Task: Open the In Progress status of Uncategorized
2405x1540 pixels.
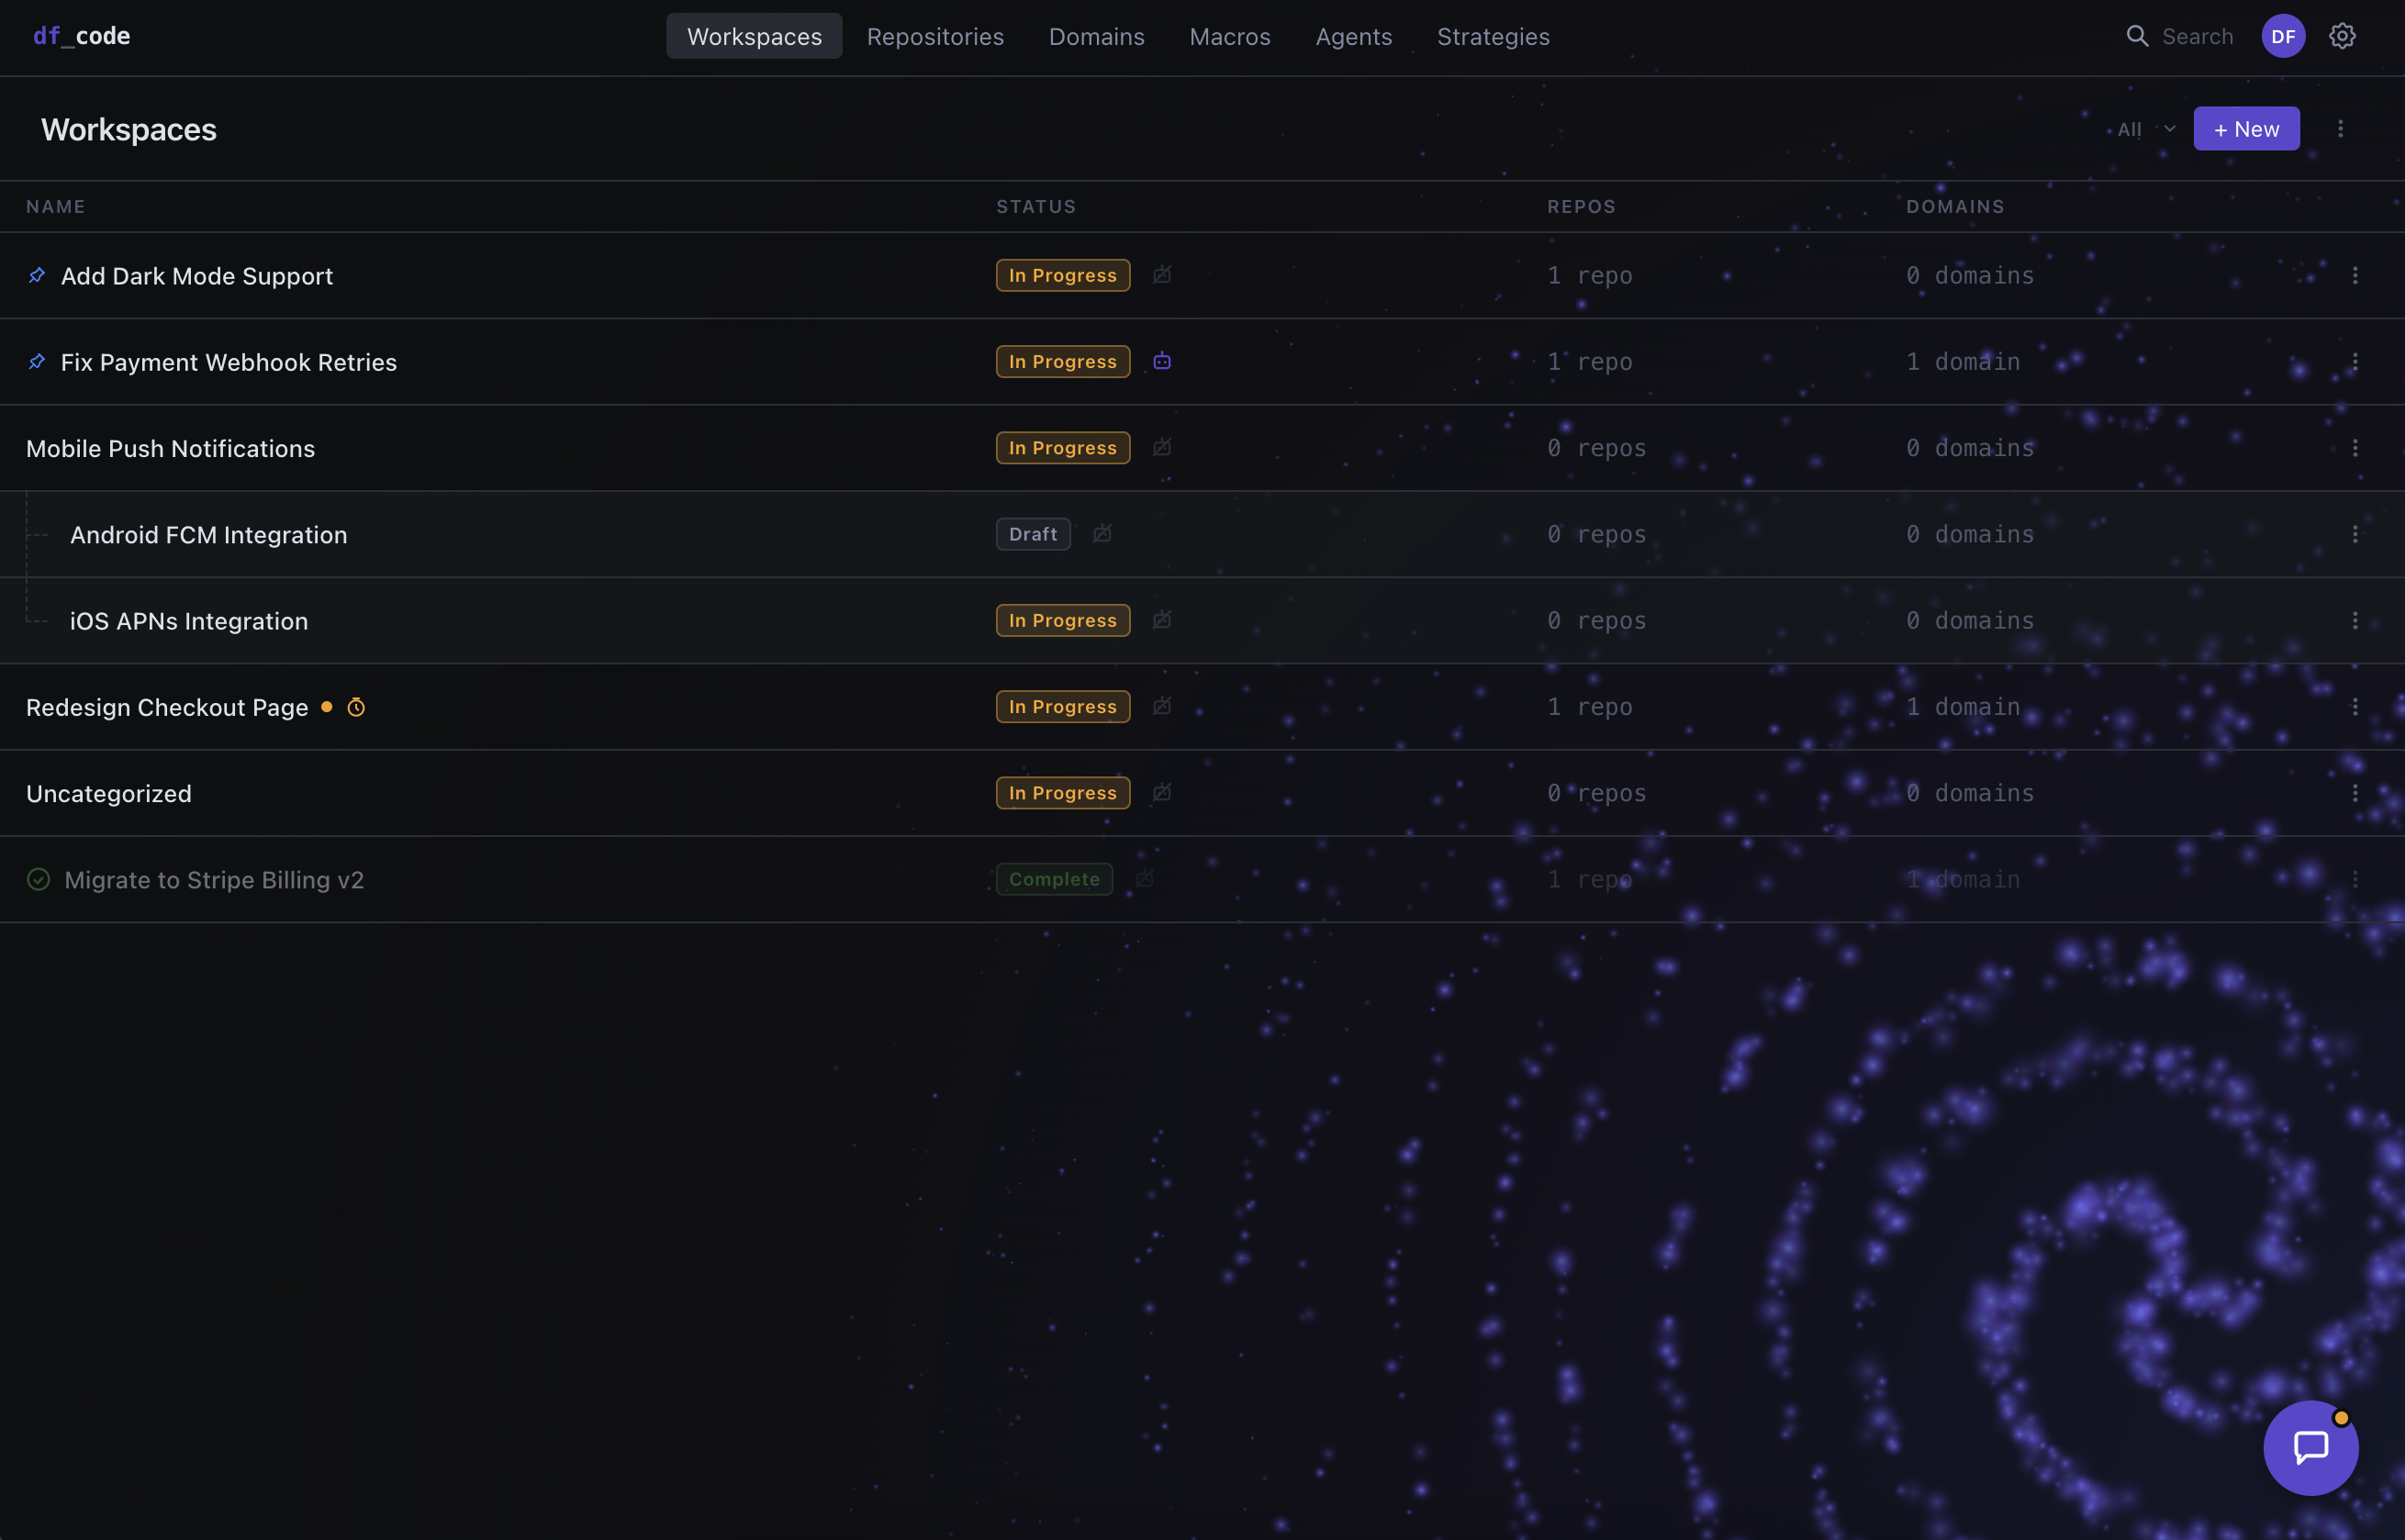Action: [x=1063, y=792]
